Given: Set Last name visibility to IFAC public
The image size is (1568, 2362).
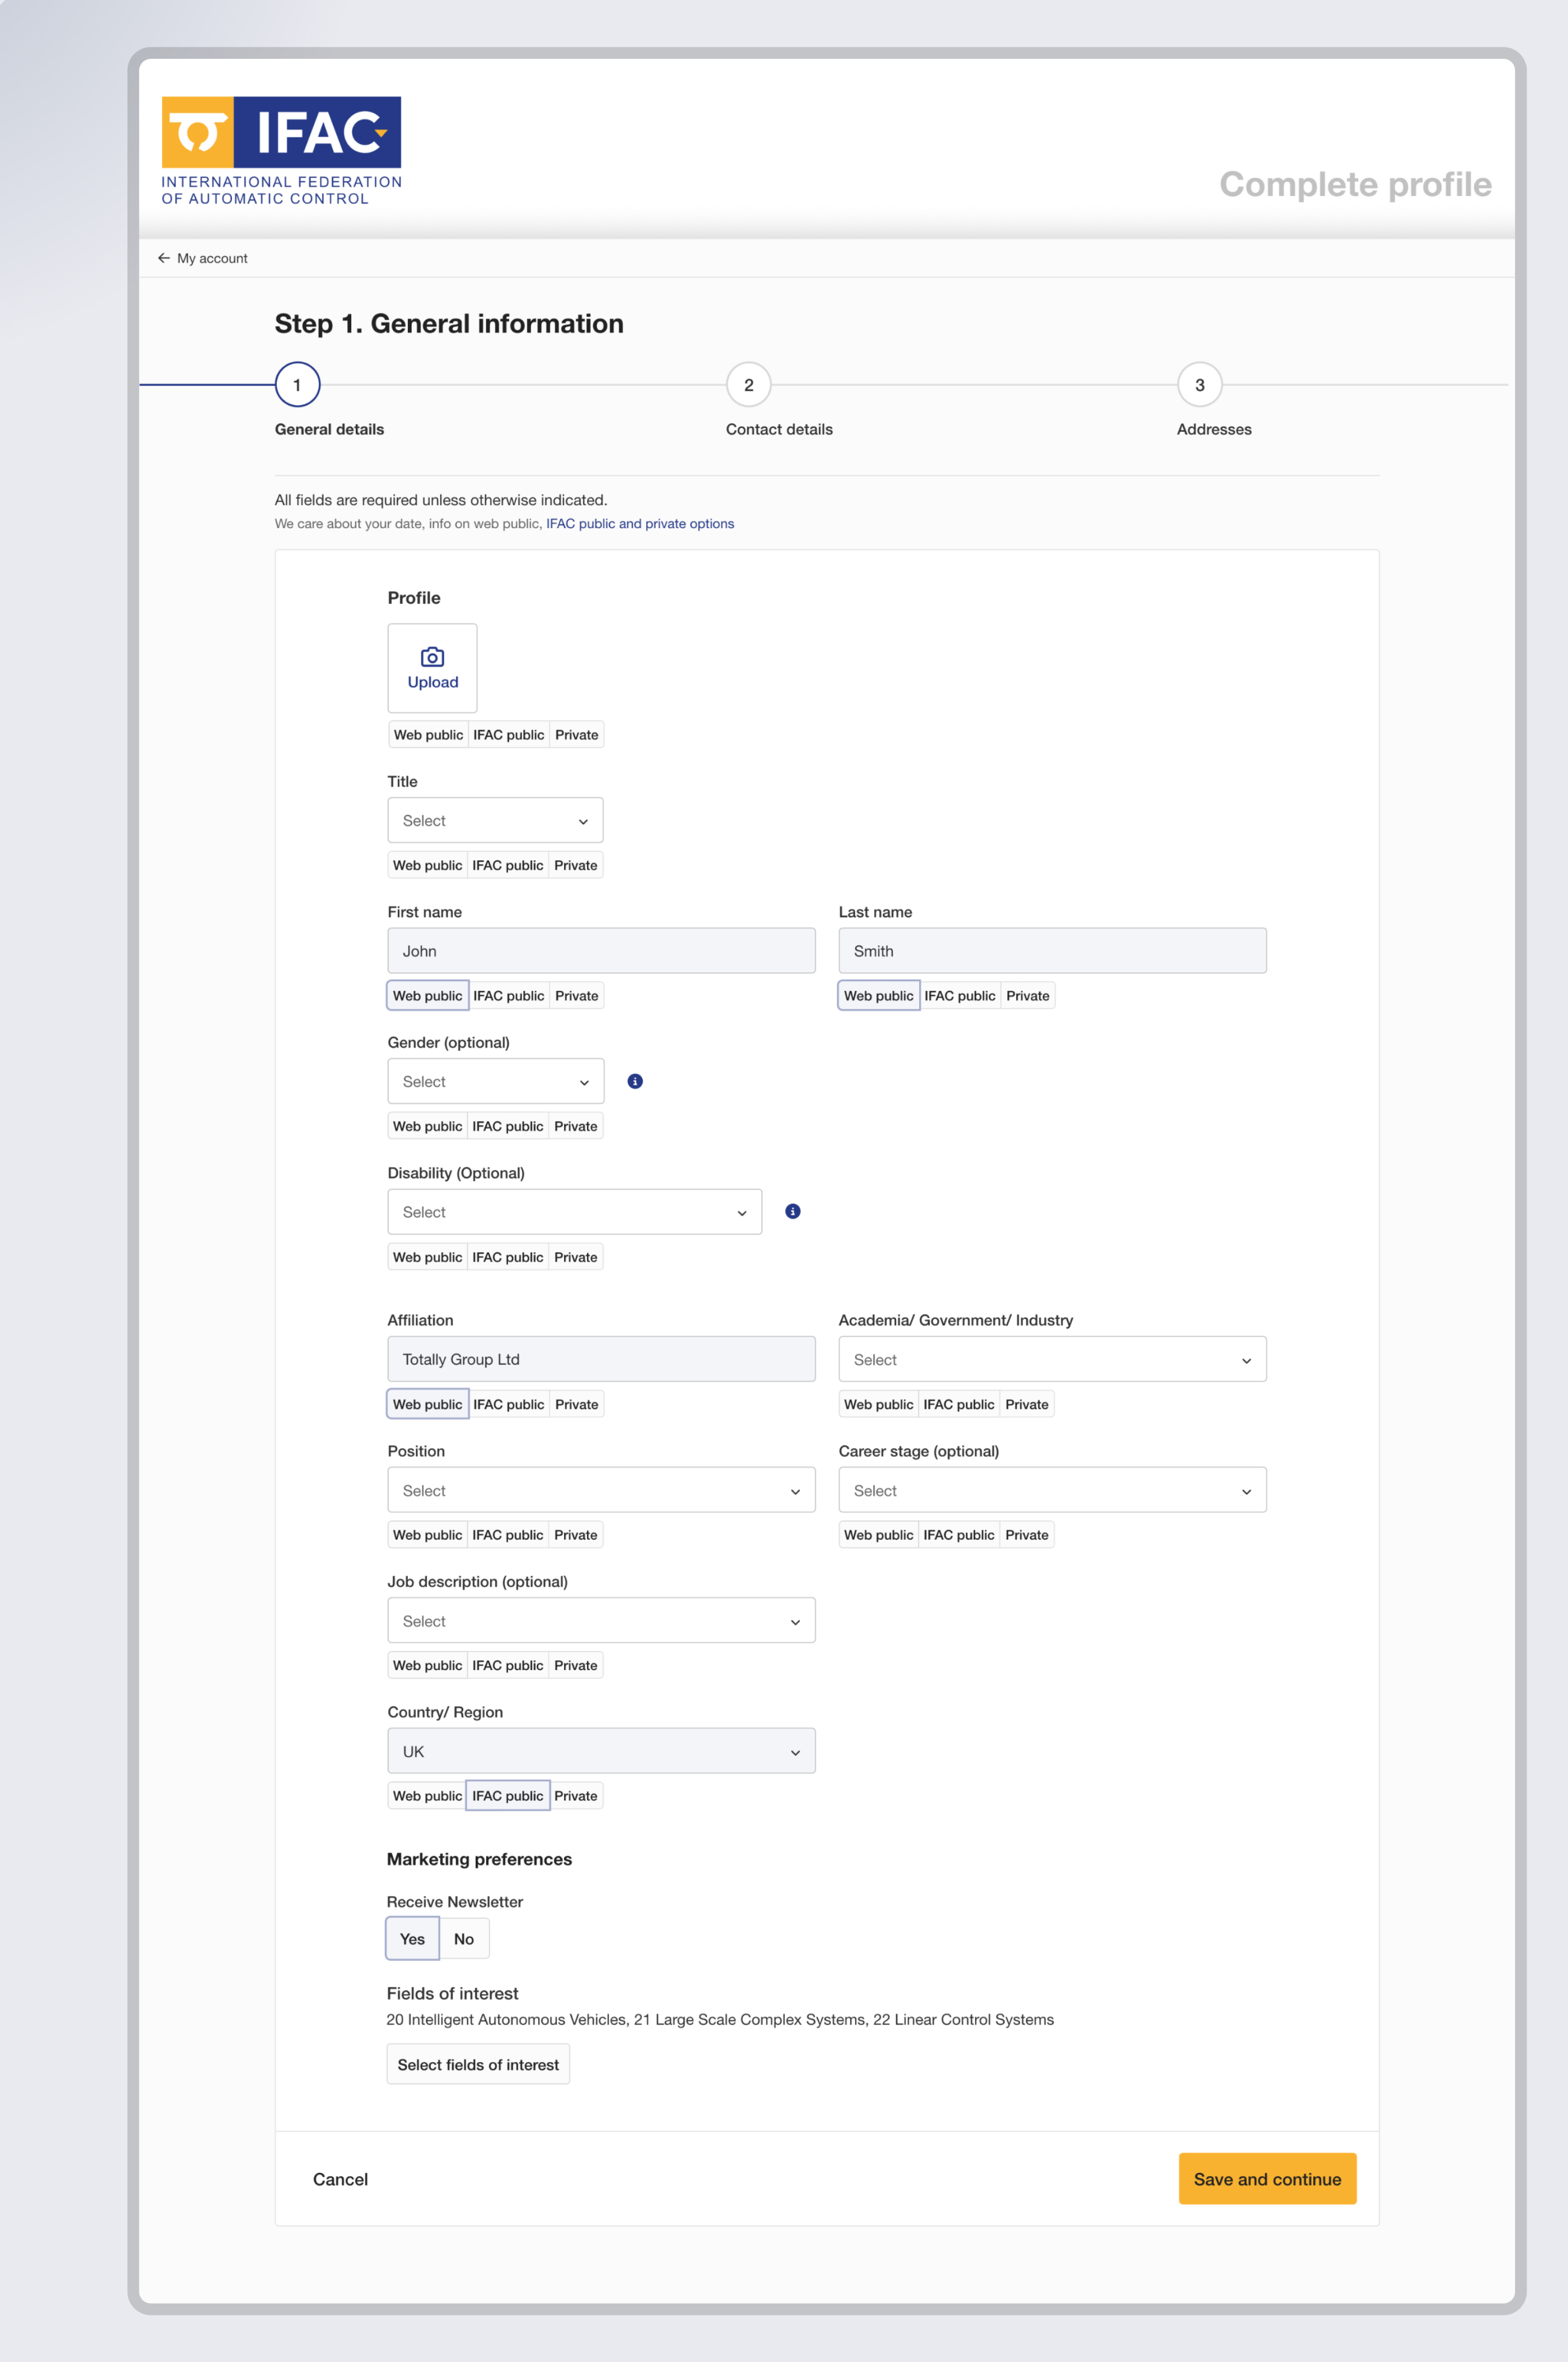Looking at the screenshot, I should click(x=959, y=996).
